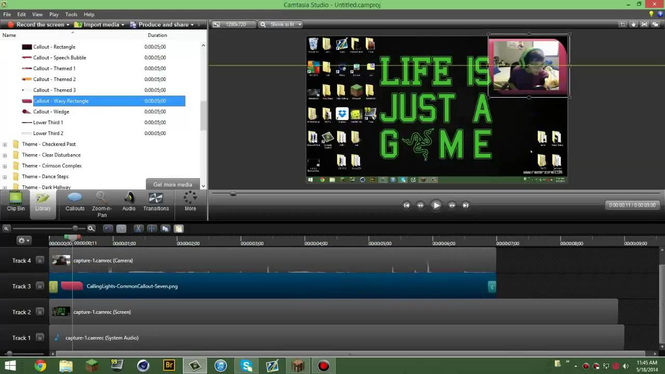The image size is (665, 374).
Task: Step forward in preview
Action: tap(452, 205)
